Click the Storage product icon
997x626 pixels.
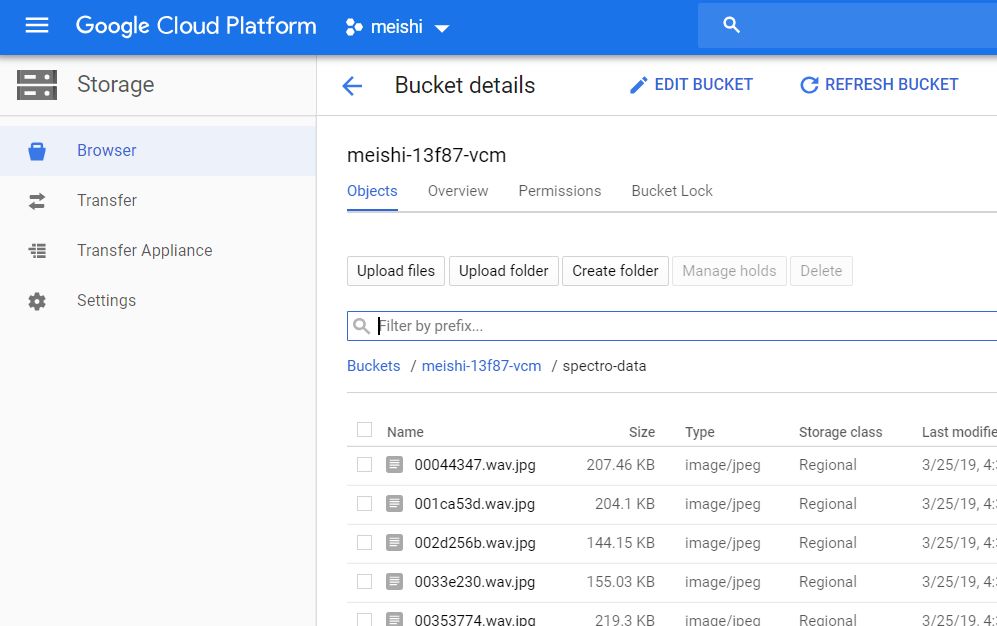click(37, 85)
